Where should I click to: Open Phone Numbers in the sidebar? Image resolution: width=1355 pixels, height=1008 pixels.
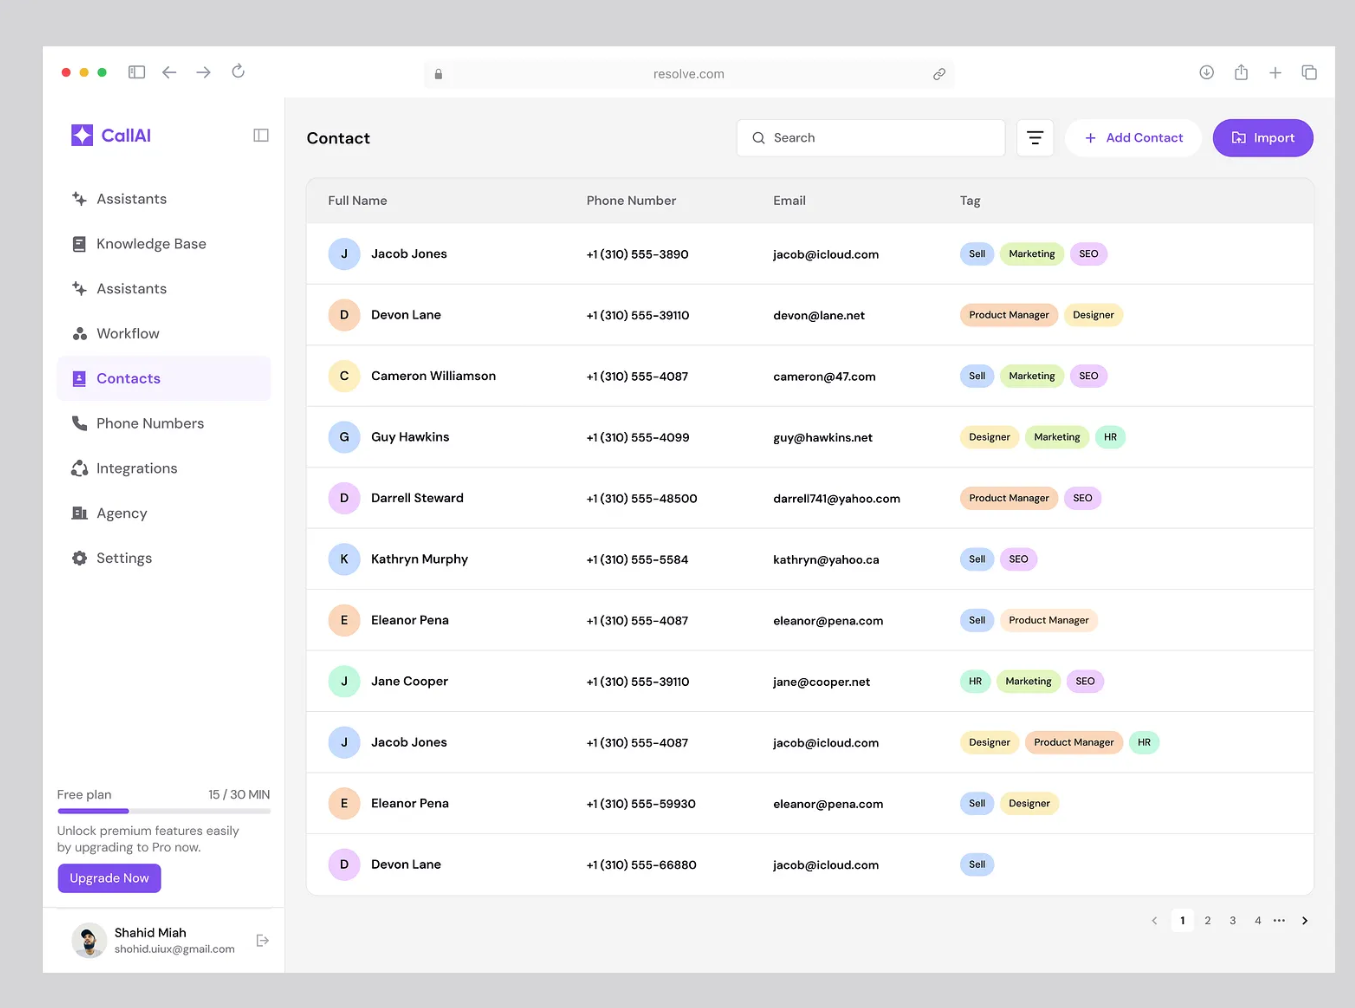pos(164,424)
